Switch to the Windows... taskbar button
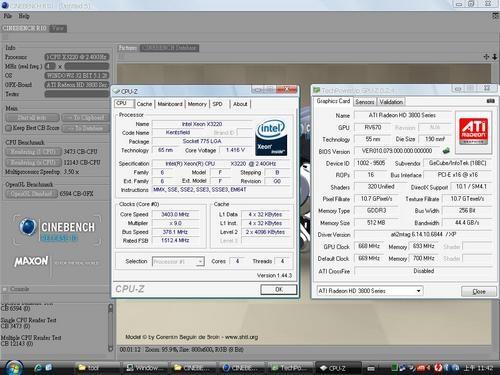This screenshot has height=375, width=500. 146,368
